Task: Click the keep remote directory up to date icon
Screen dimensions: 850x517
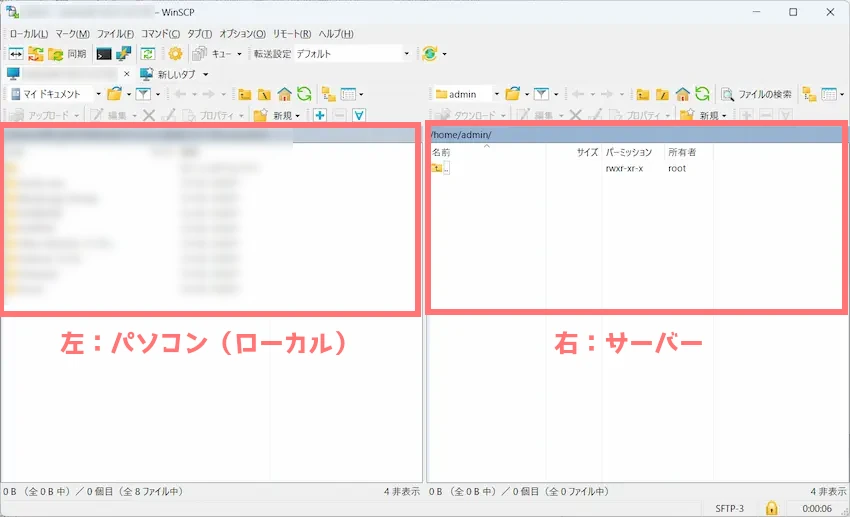Action: point(147,54)
